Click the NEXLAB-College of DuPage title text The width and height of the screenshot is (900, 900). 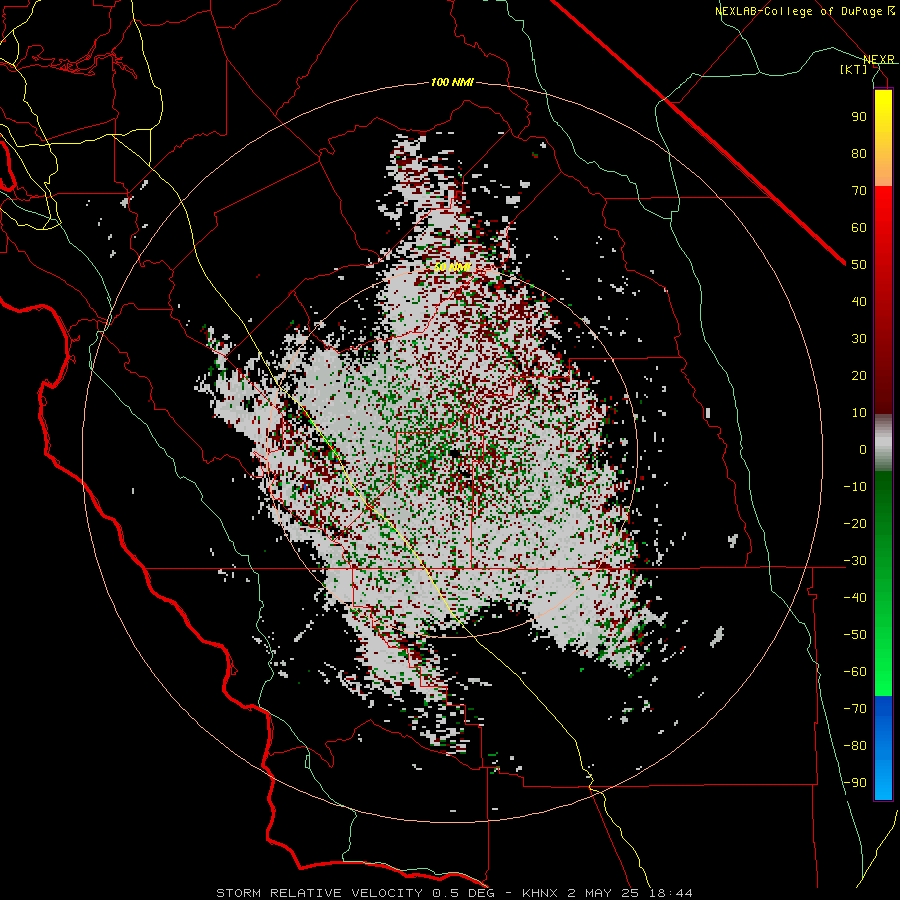point(804,11)
